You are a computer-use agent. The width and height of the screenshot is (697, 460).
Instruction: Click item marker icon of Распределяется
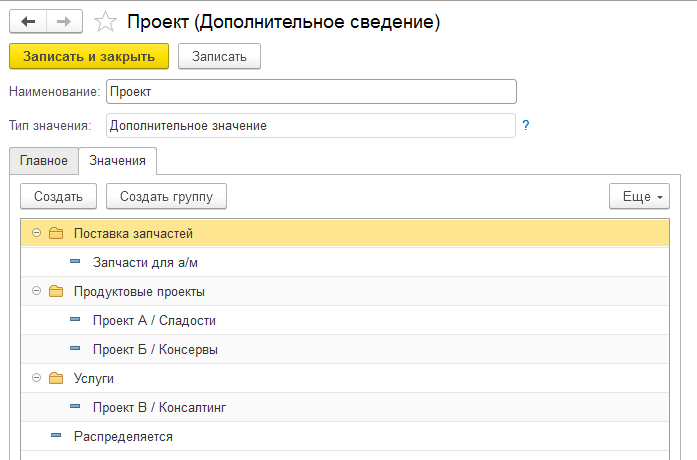[56, 435]
